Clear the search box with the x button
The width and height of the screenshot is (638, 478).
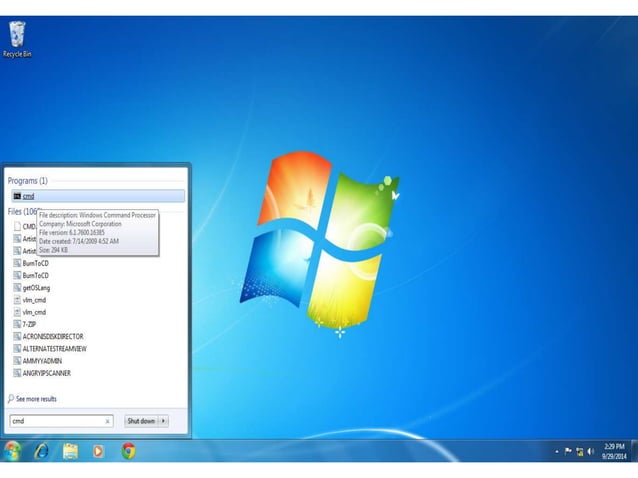pyautogui.click(x=107, y=421)
